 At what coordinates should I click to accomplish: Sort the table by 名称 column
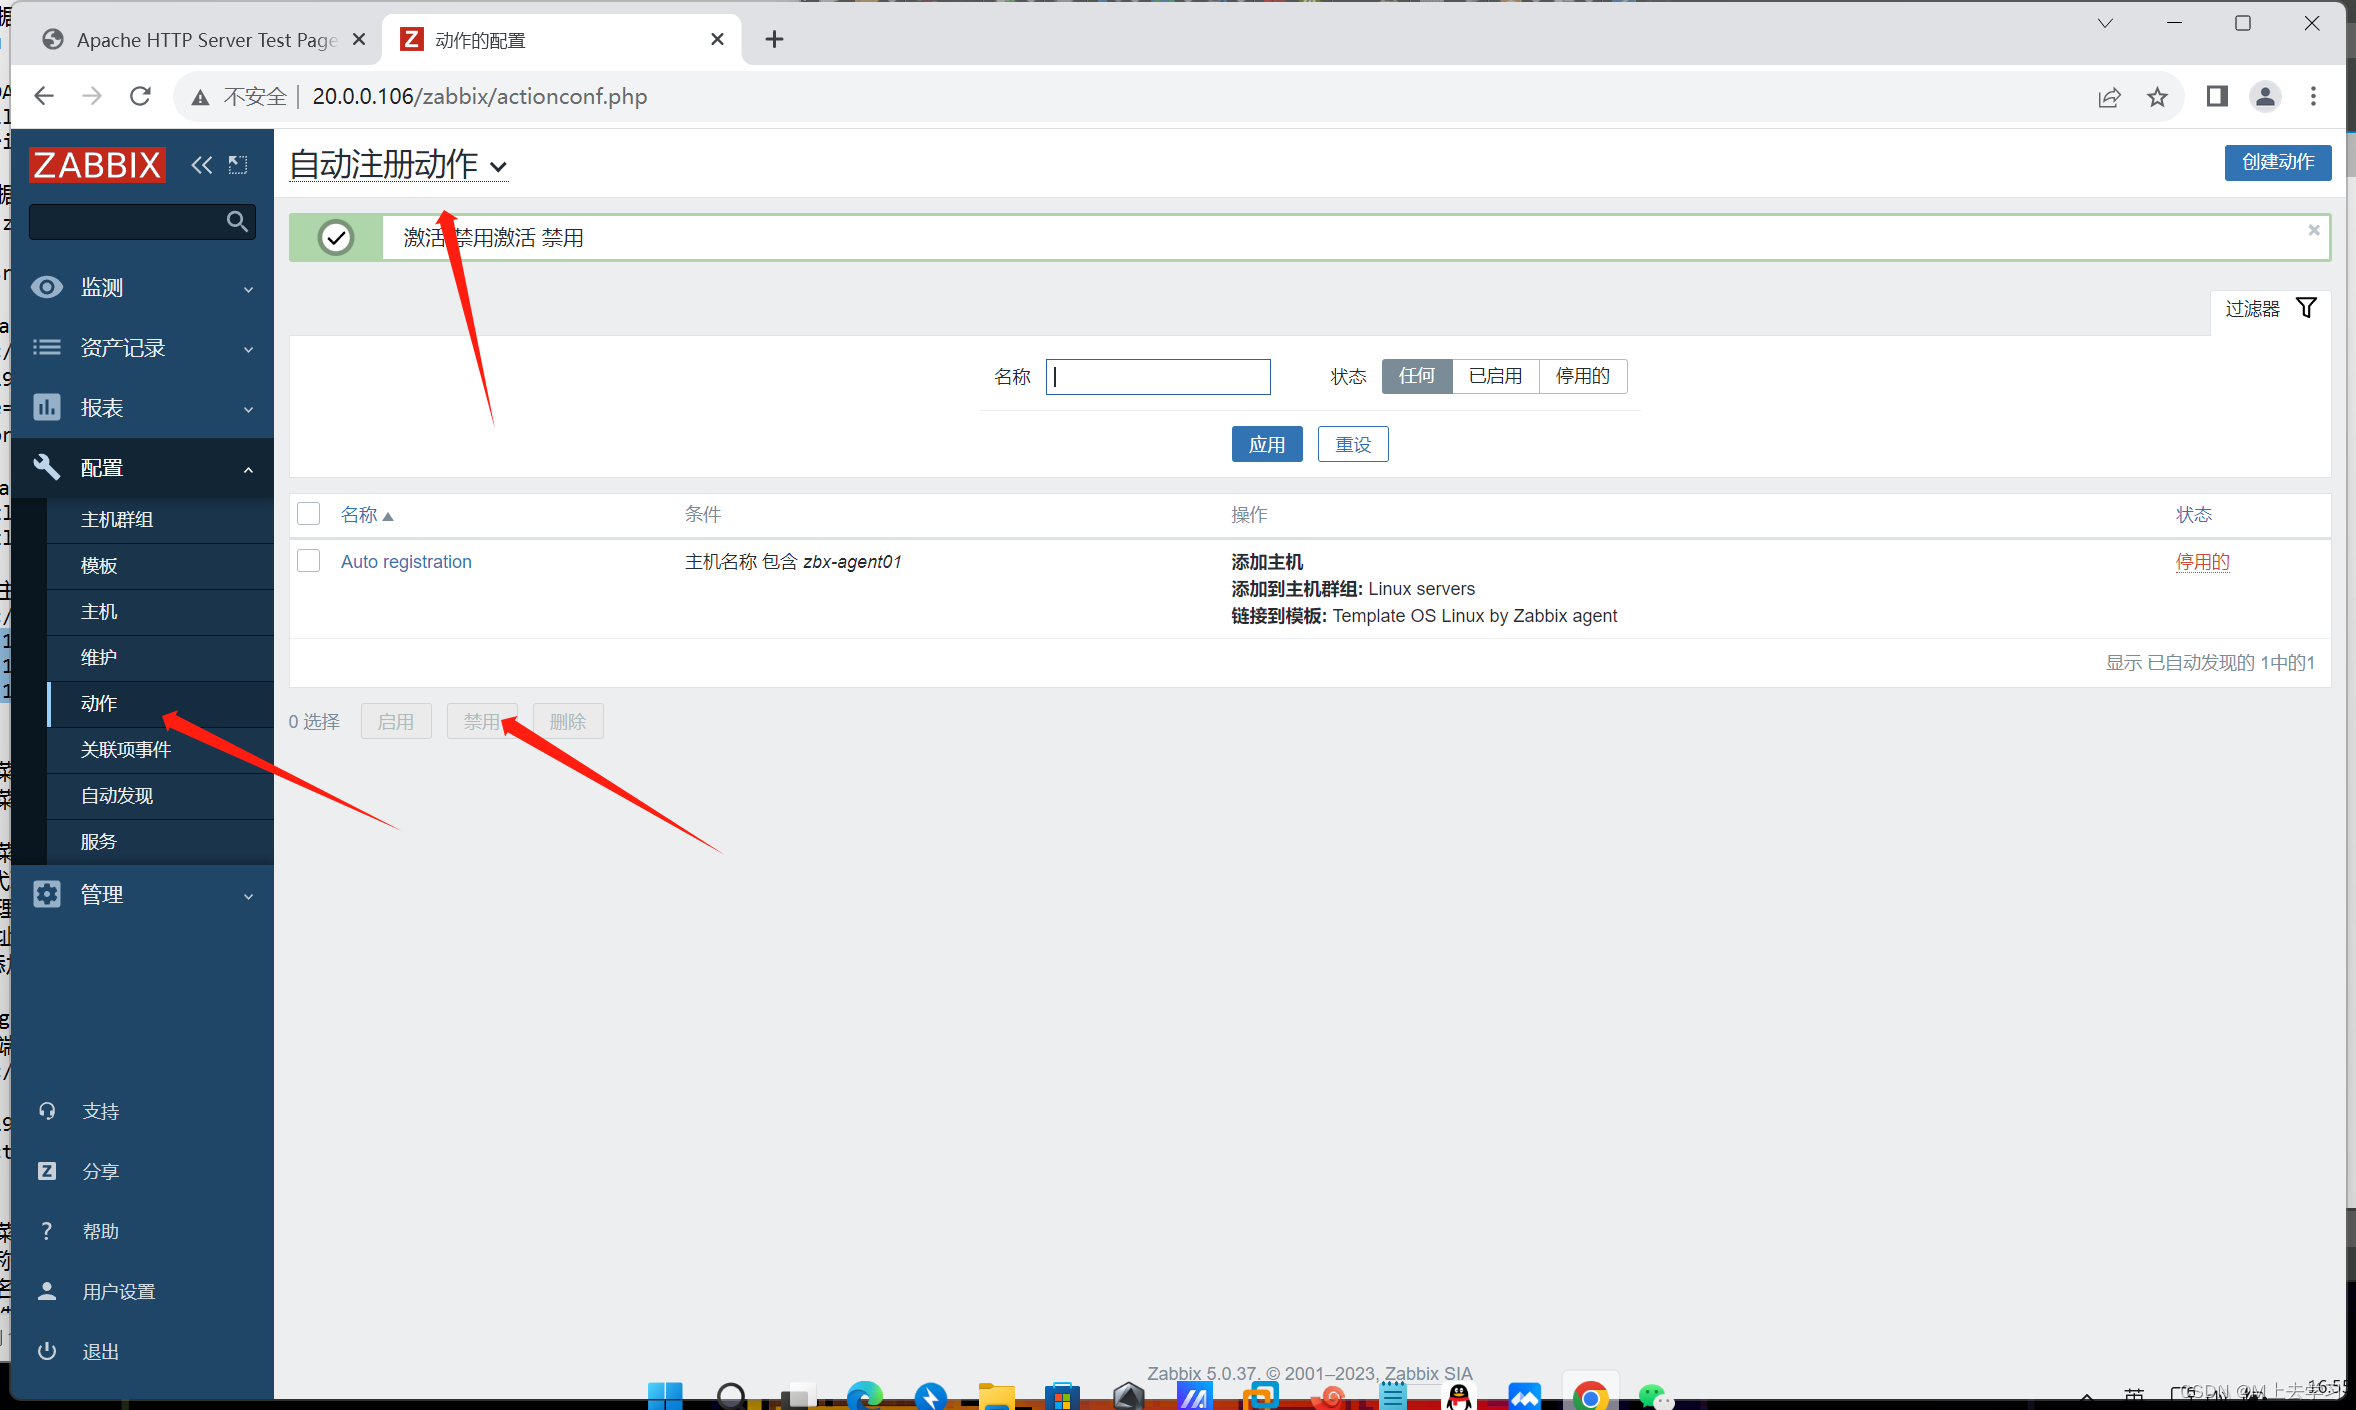click(x=367, y=515)
